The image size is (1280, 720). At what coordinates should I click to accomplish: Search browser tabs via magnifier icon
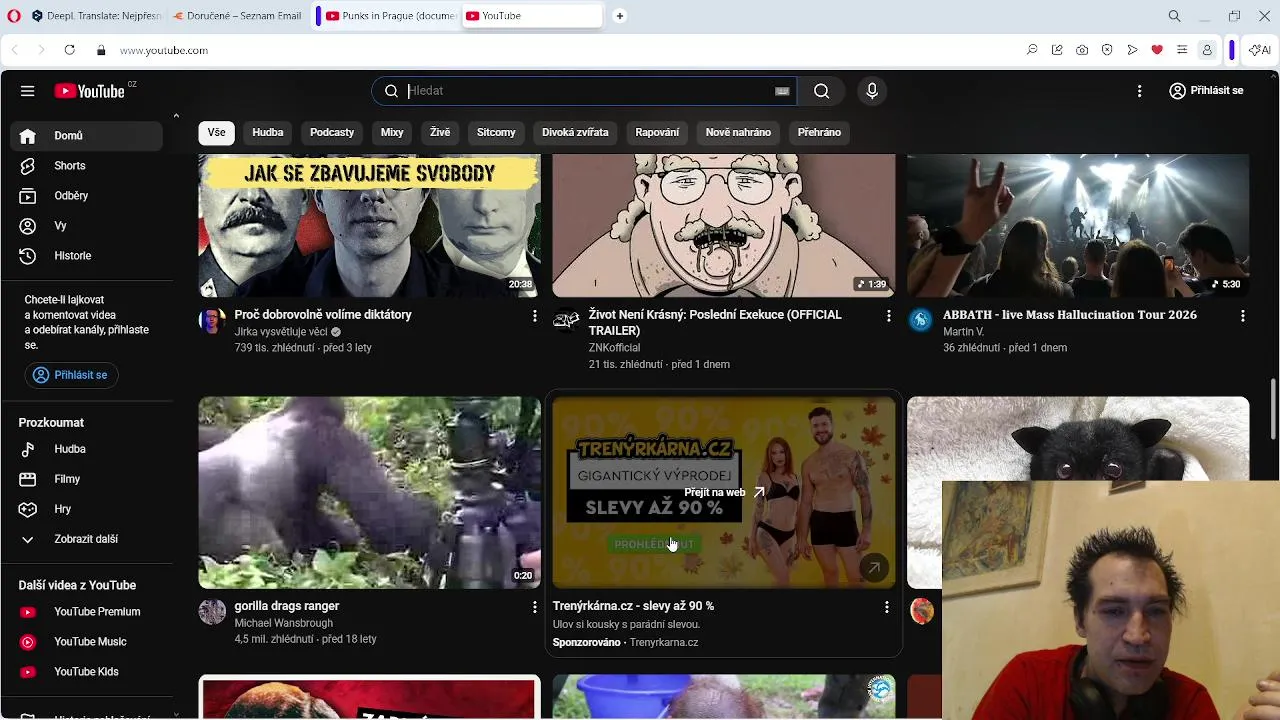(1174, 16)
